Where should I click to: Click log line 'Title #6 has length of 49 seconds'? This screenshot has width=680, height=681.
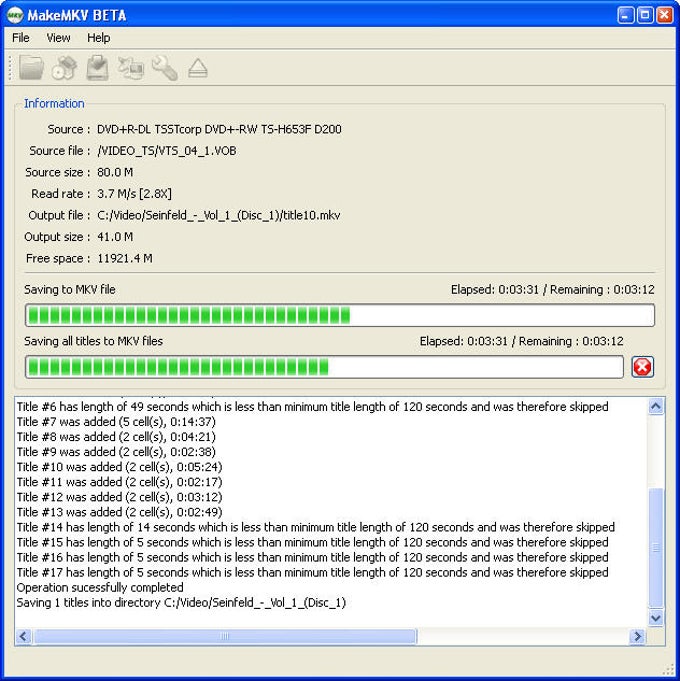tap(312, 407)
